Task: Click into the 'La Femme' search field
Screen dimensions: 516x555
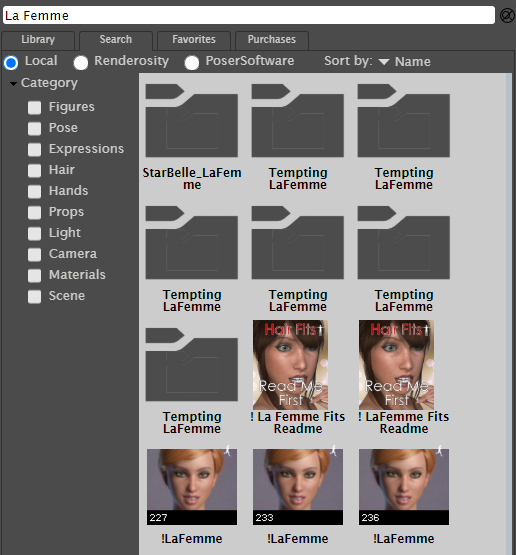Action: pyautogui.click(x=249, y=16)
